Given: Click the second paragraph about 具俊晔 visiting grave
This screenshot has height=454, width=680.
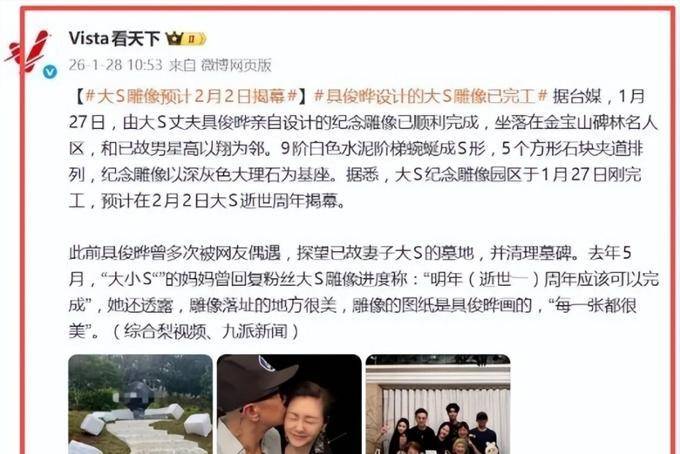Looking at the screenshot, I should coord(363,292).
